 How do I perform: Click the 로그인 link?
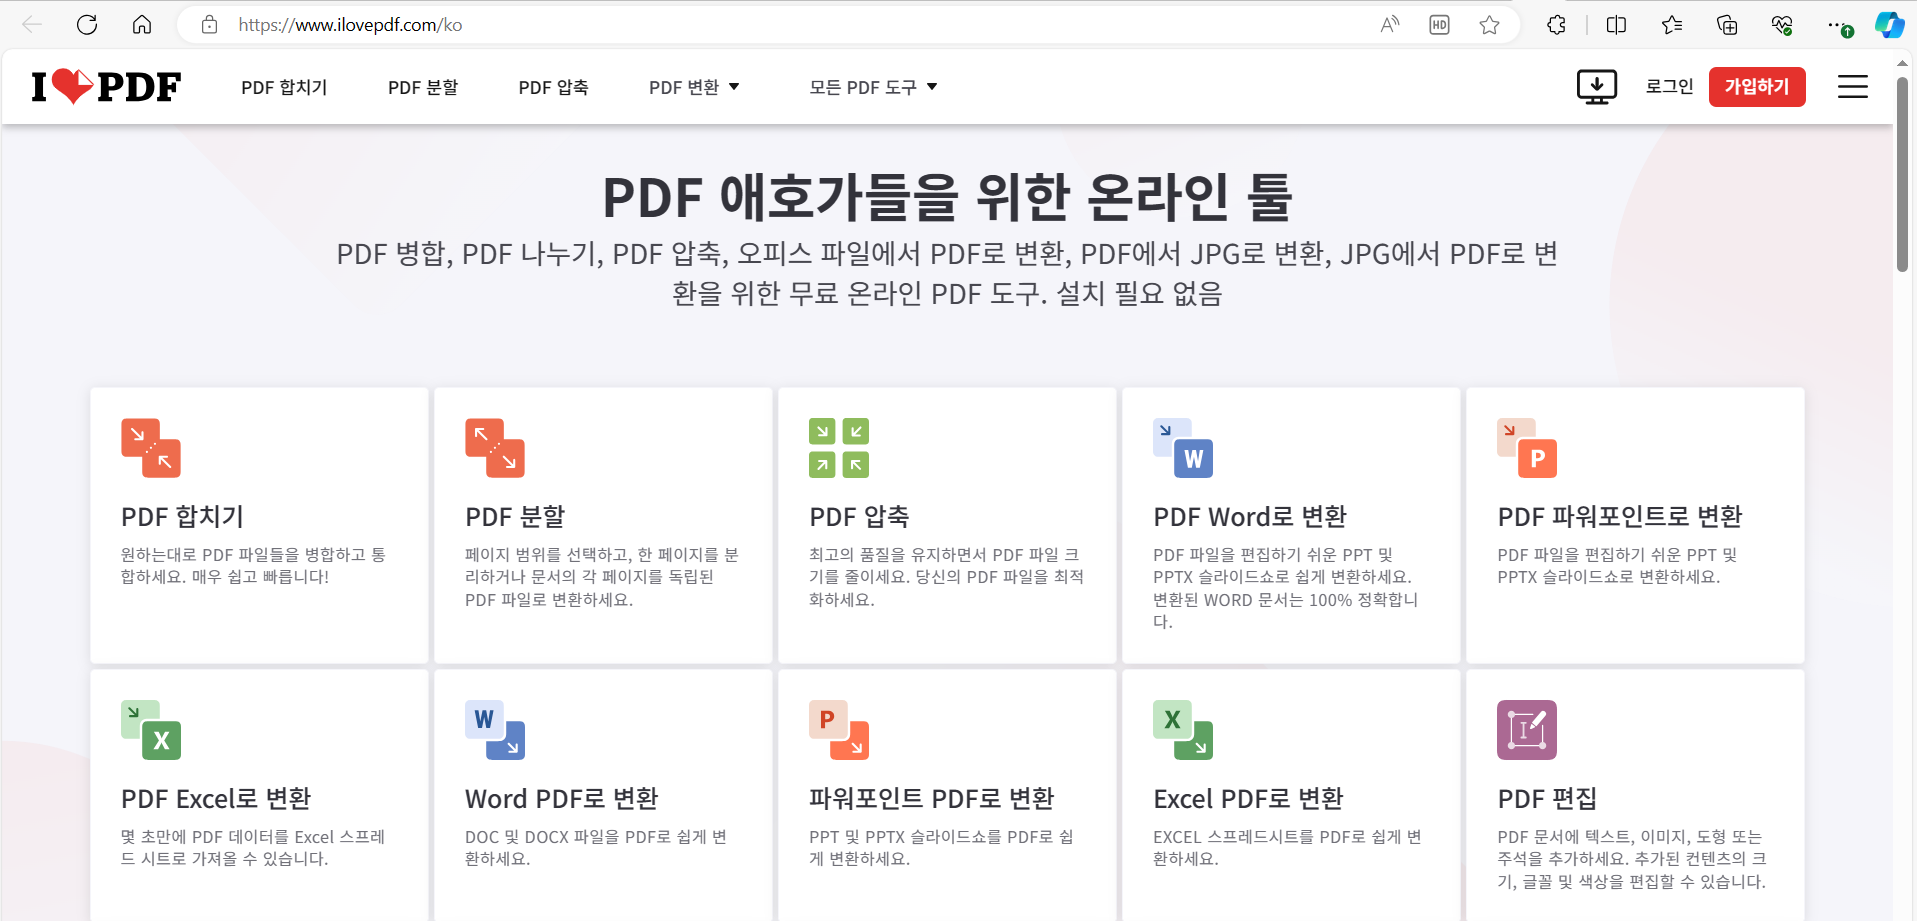[1669, 87]
